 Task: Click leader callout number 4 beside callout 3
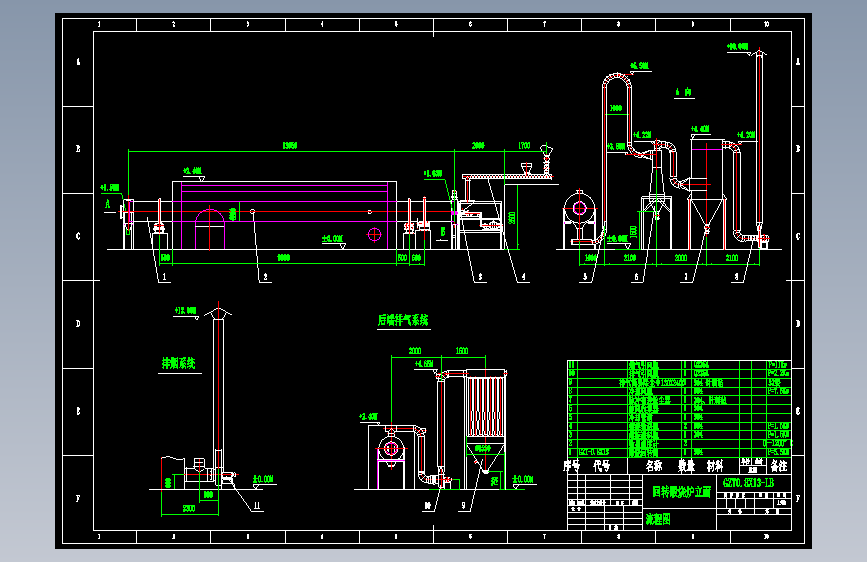tap(524, 277)
